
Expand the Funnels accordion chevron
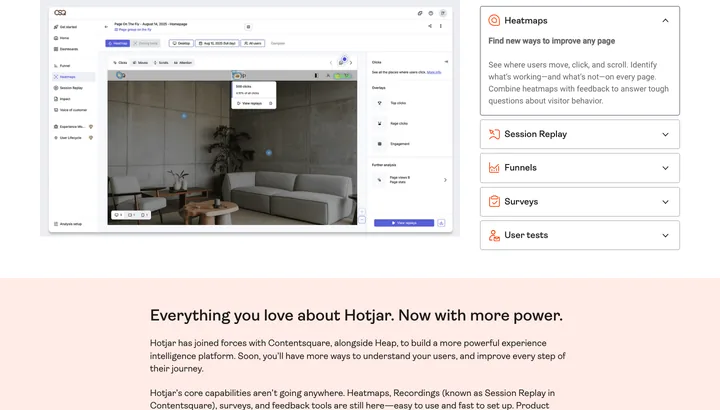coord(665,168)
